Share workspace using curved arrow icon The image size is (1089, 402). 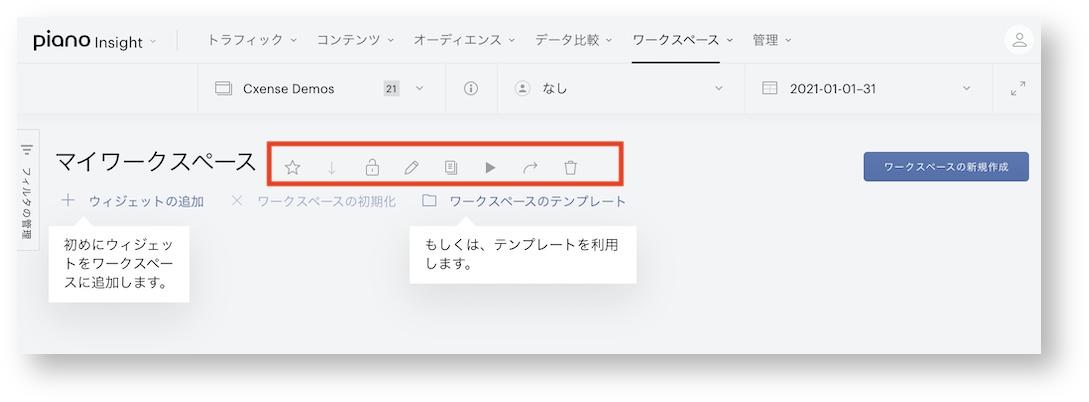(530, 167)
